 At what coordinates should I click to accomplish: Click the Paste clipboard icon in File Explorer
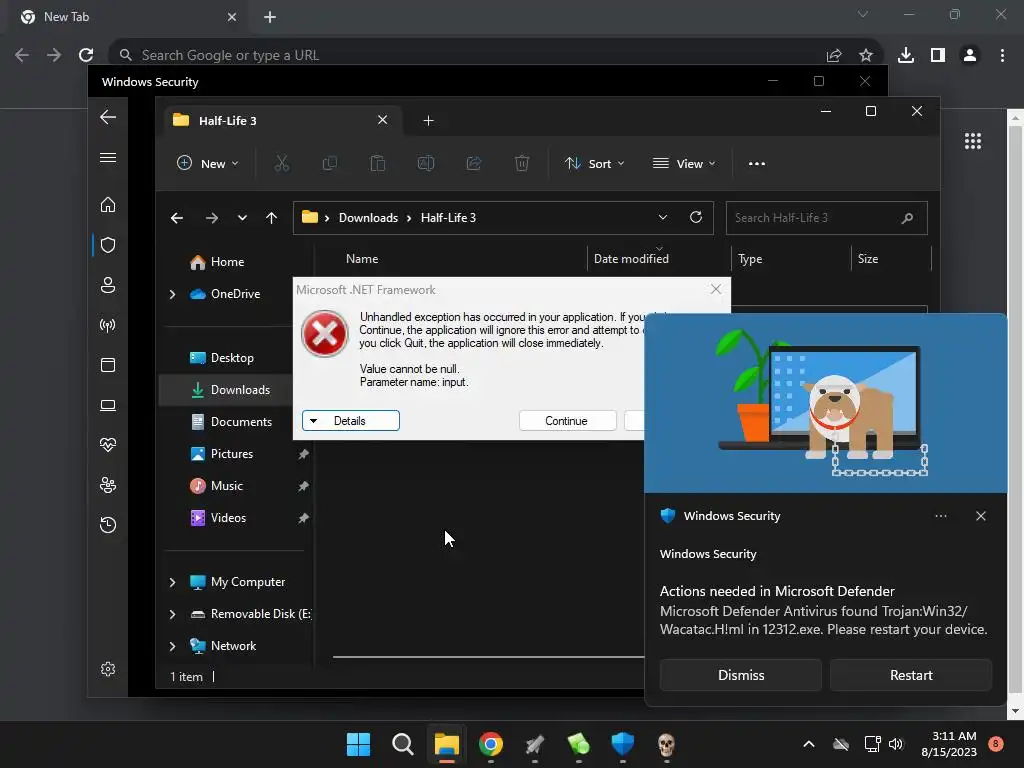point(377,163)
